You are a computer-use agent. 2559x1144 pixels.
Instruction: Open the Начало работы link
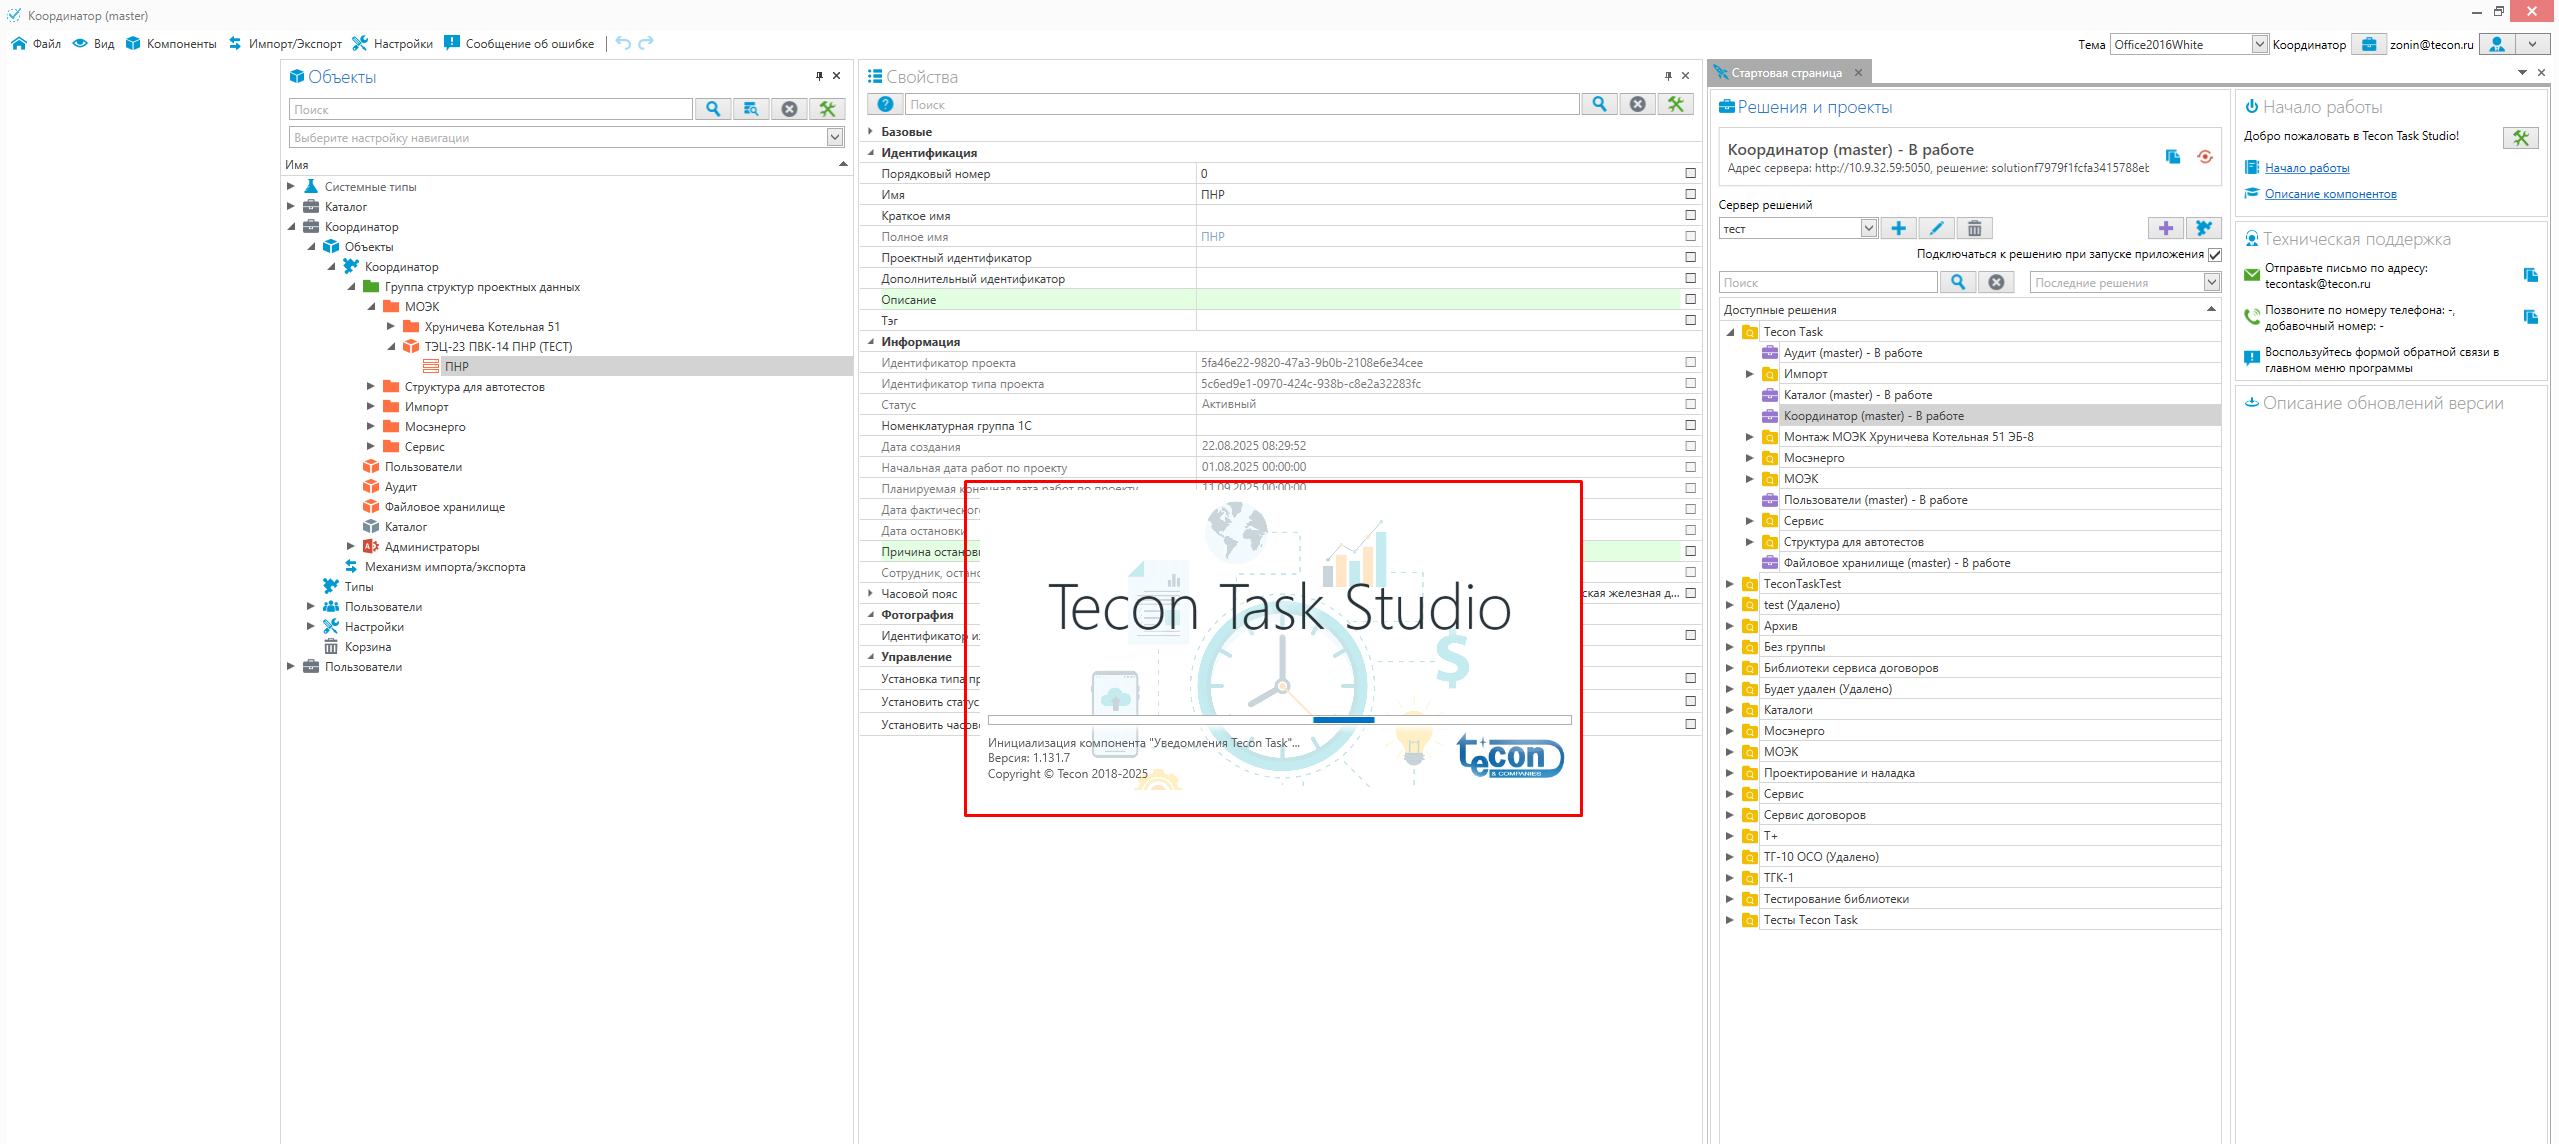click(x=2306, y=168)
